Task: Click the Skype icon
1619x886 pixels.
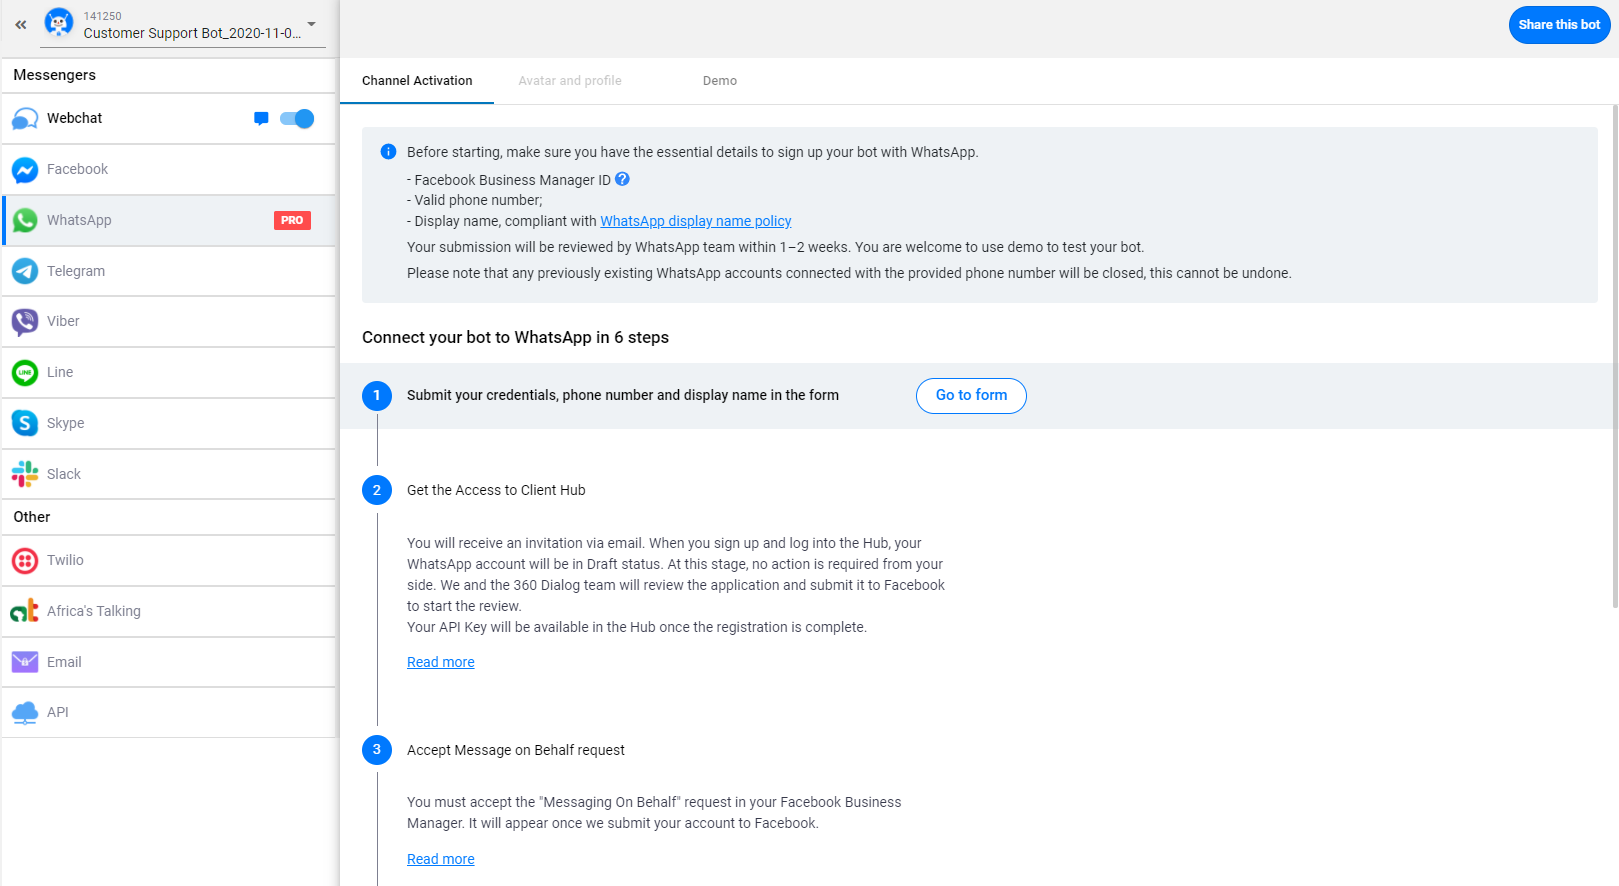Action: [25, 423]
